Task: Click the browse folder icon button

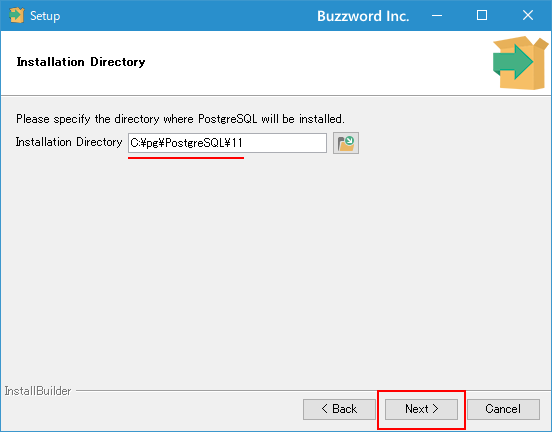Action: (346, 143)
